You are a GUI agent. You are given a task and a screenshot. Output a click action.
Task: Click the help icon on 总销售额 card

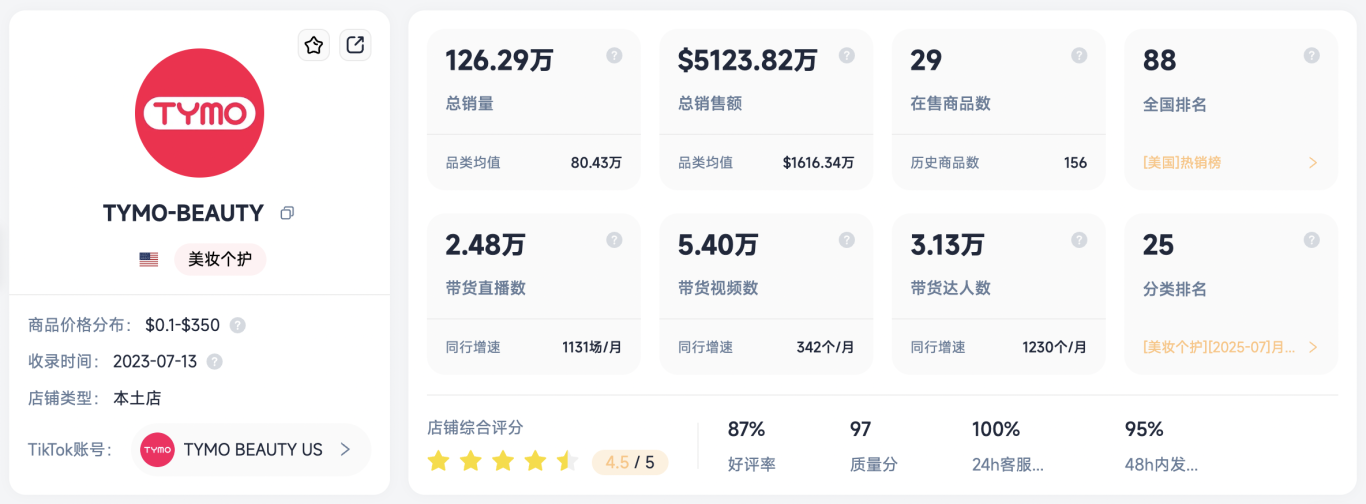tap(847, 56)
